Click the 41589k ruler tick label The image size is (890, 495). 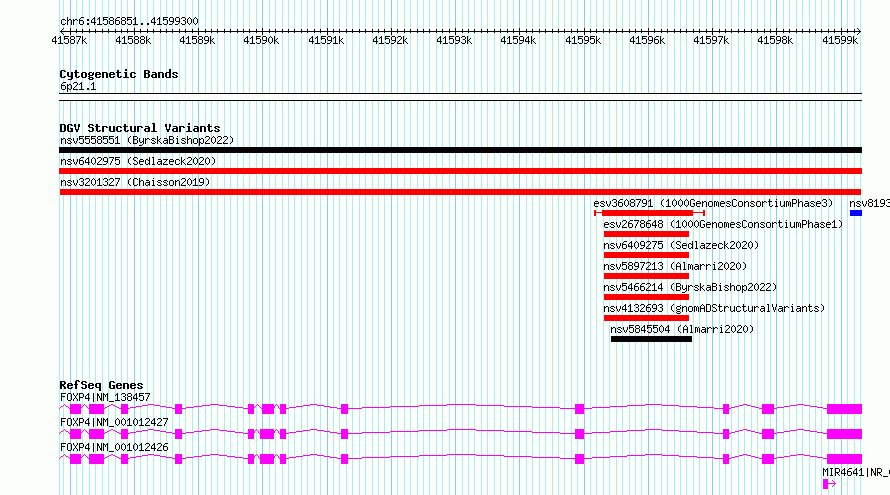pos(198,40)
